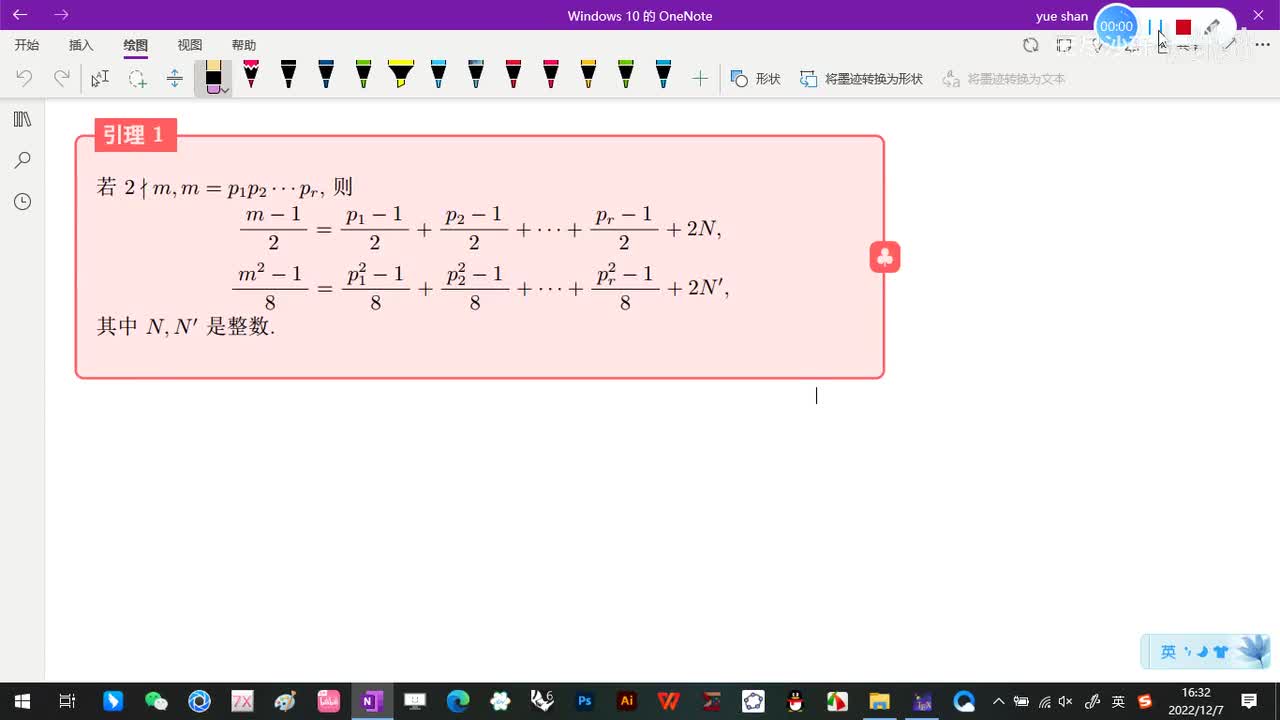Open the more options ellipsis menu
The width and height of the screenshot is (1280, 720).
pyautogui.click(x=1261, y=45)
